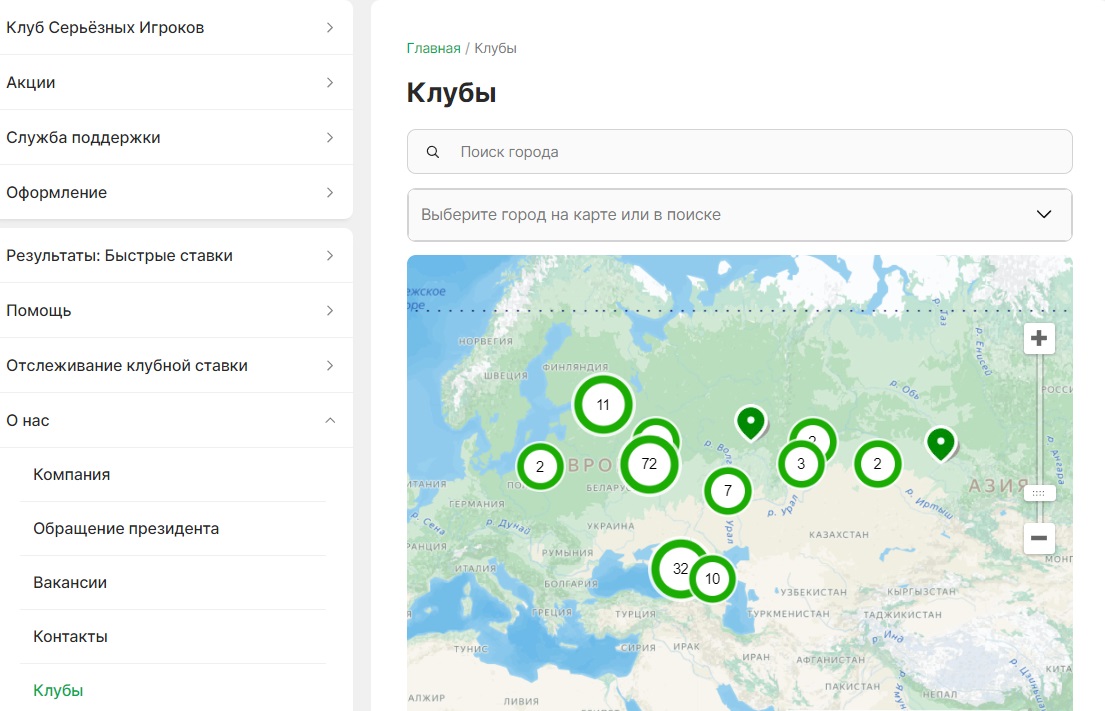Open Клуб Серьёзных Игроков menu item
Screen dimensions: 1105x711
[176, 27]
